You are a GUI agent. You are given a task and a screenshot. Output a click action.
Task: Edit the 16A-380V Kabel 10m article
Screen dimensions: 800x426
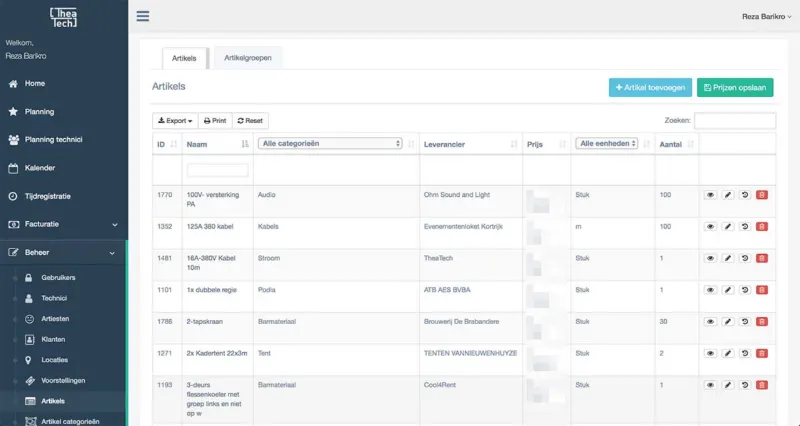[728, 258]
